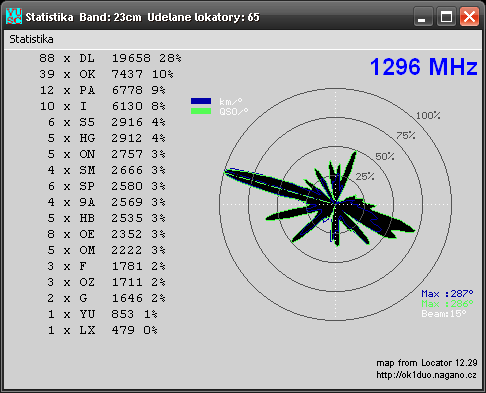Screen dimensions: 486x393
Task: Click the blue km/° legend swatch
Action: pos(201,101)
